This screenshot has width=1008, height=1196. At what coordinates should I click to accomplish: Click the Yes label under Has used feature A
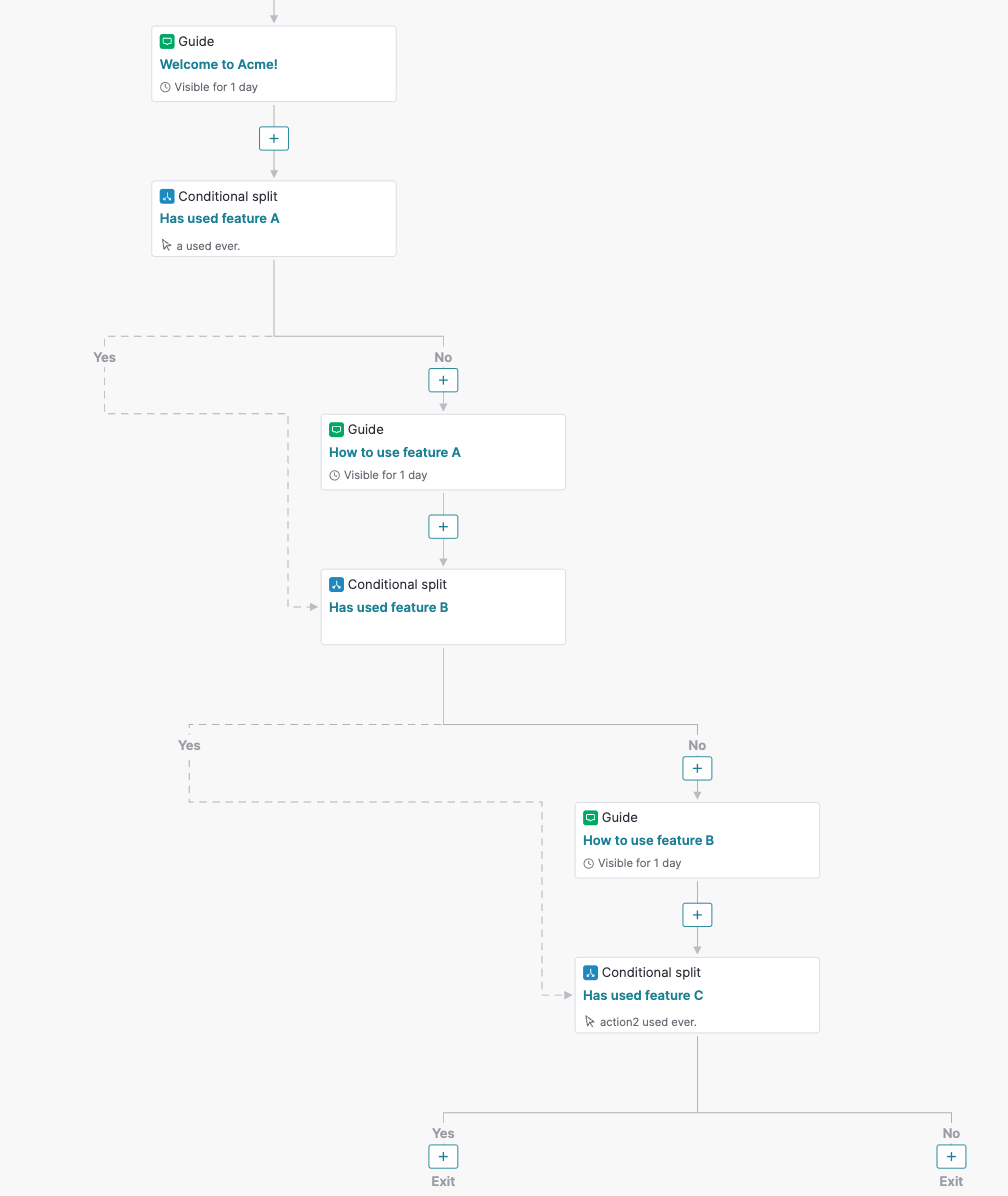104,357
